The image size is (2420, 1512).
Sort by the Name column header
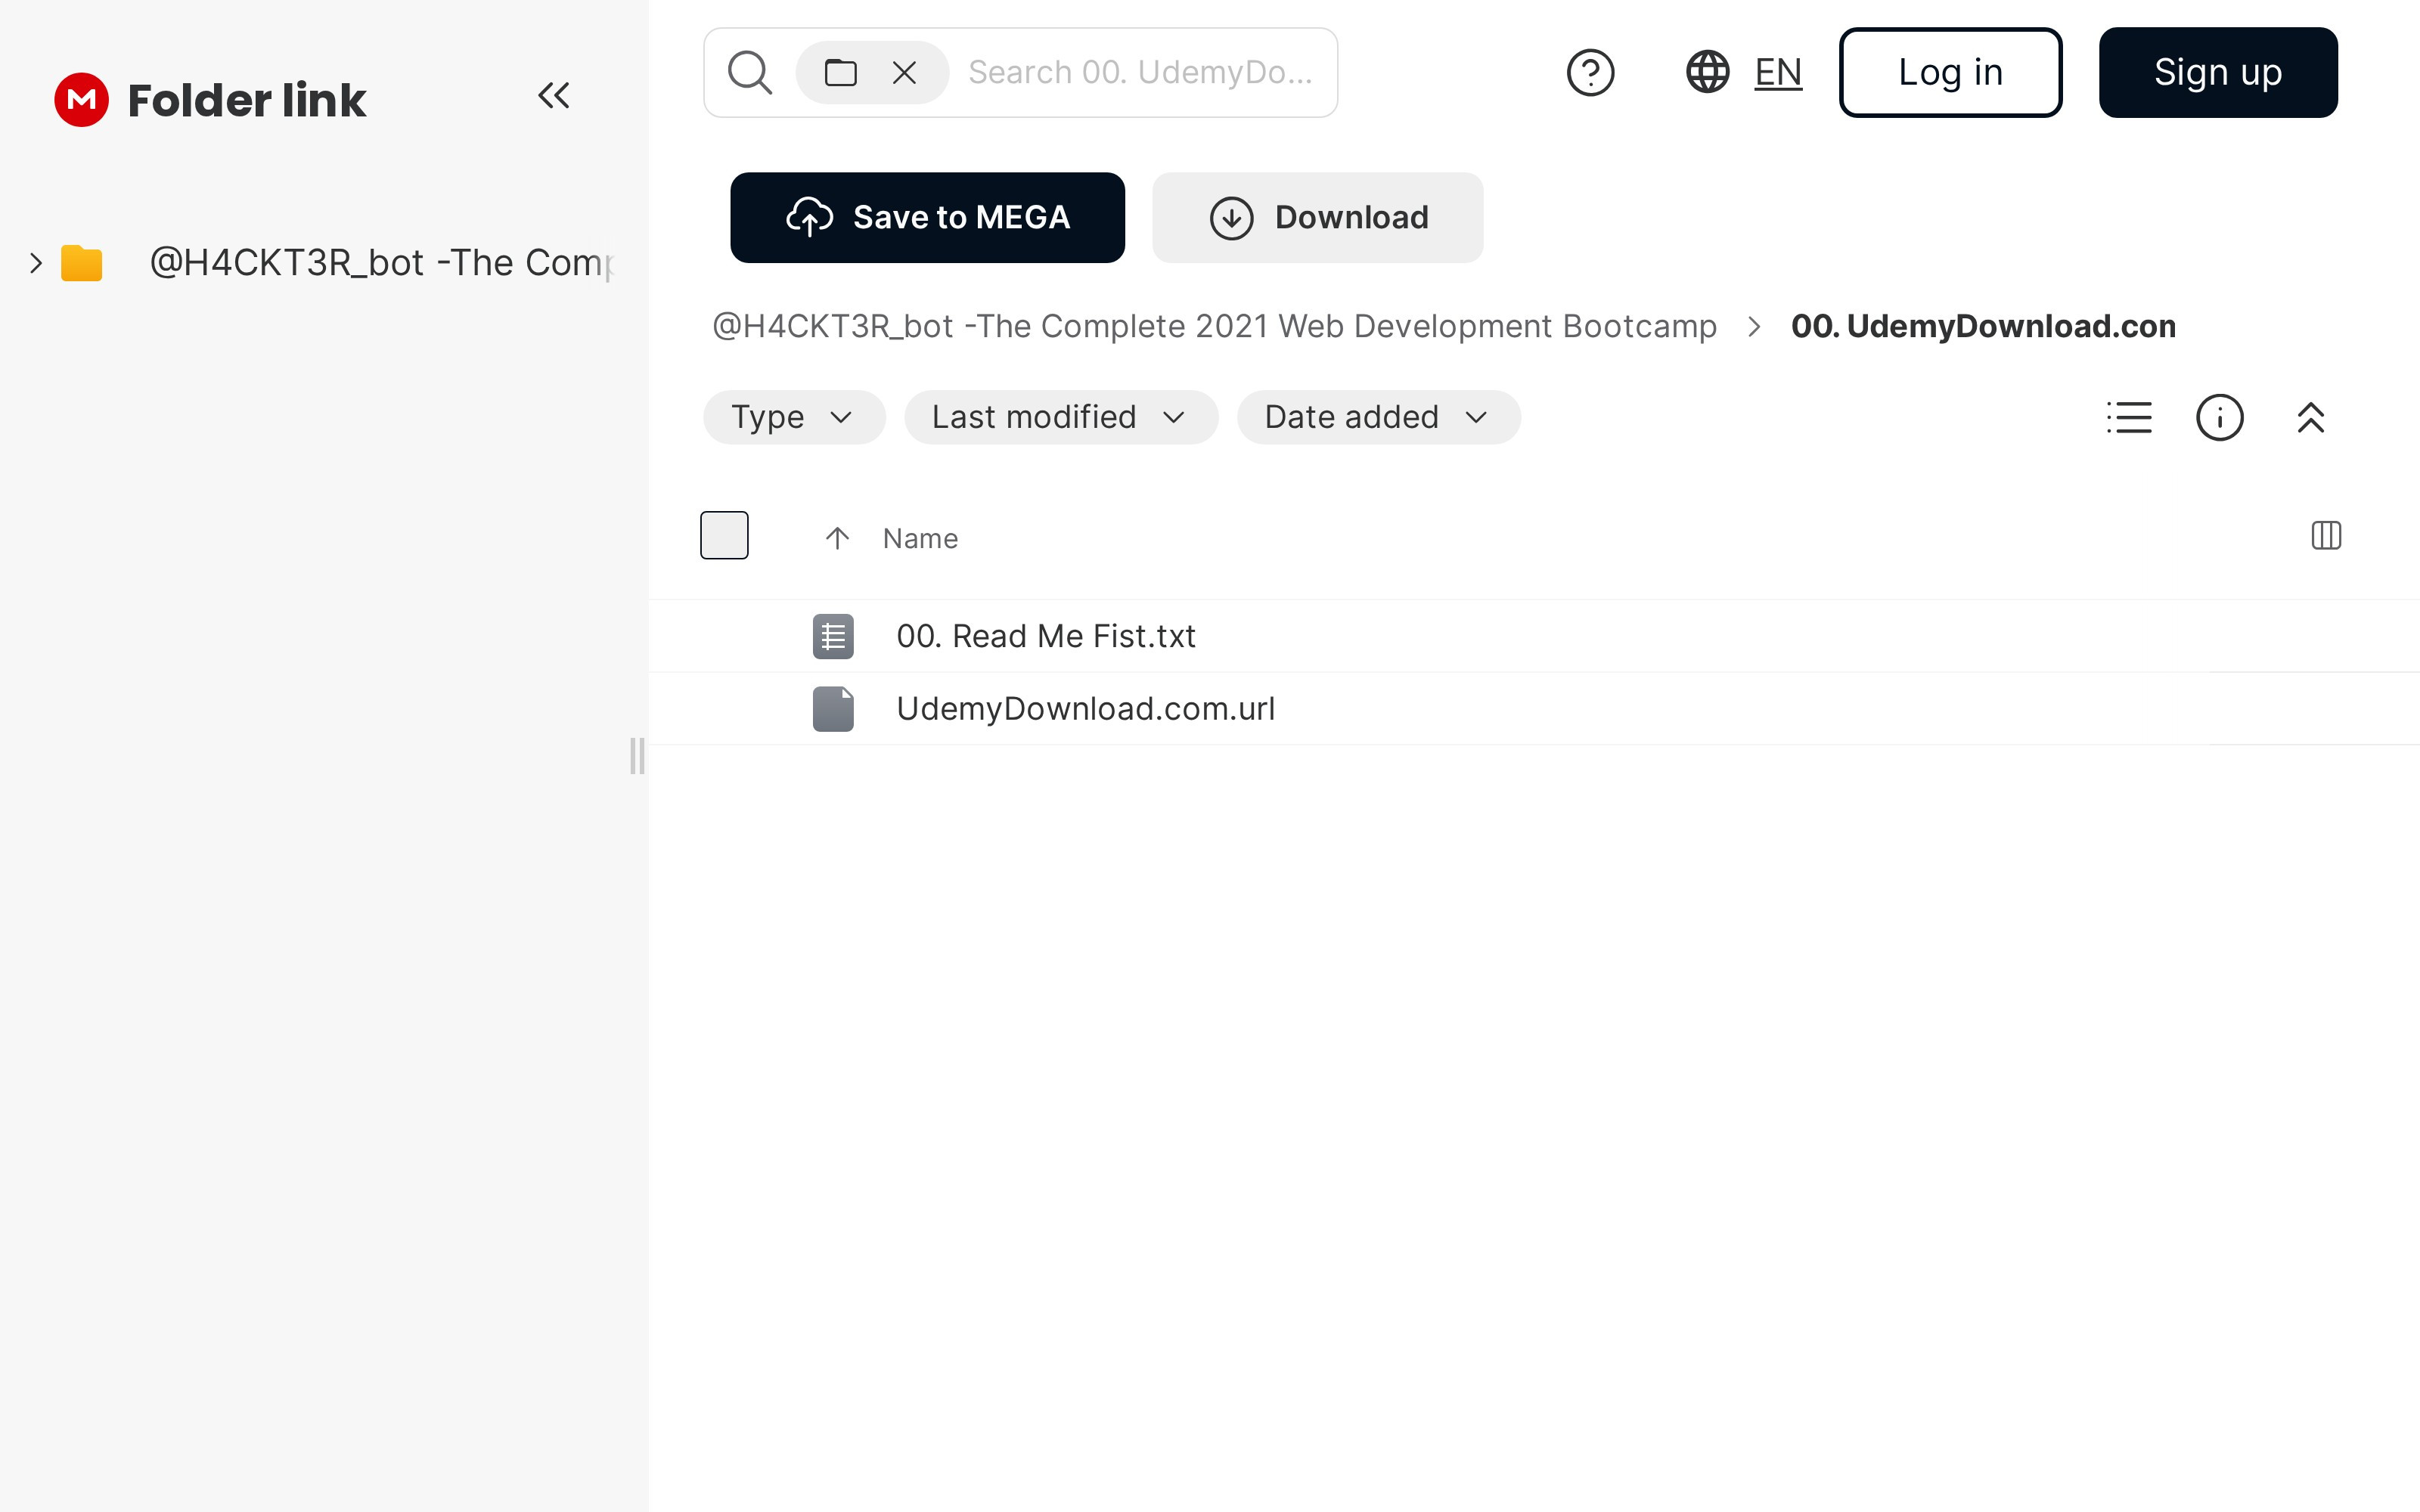[x=920, y=538]
